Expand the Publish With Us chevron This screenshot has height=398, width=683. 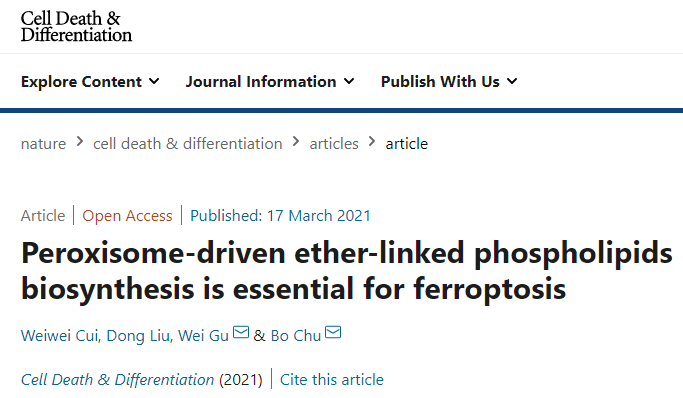(512, 81)
